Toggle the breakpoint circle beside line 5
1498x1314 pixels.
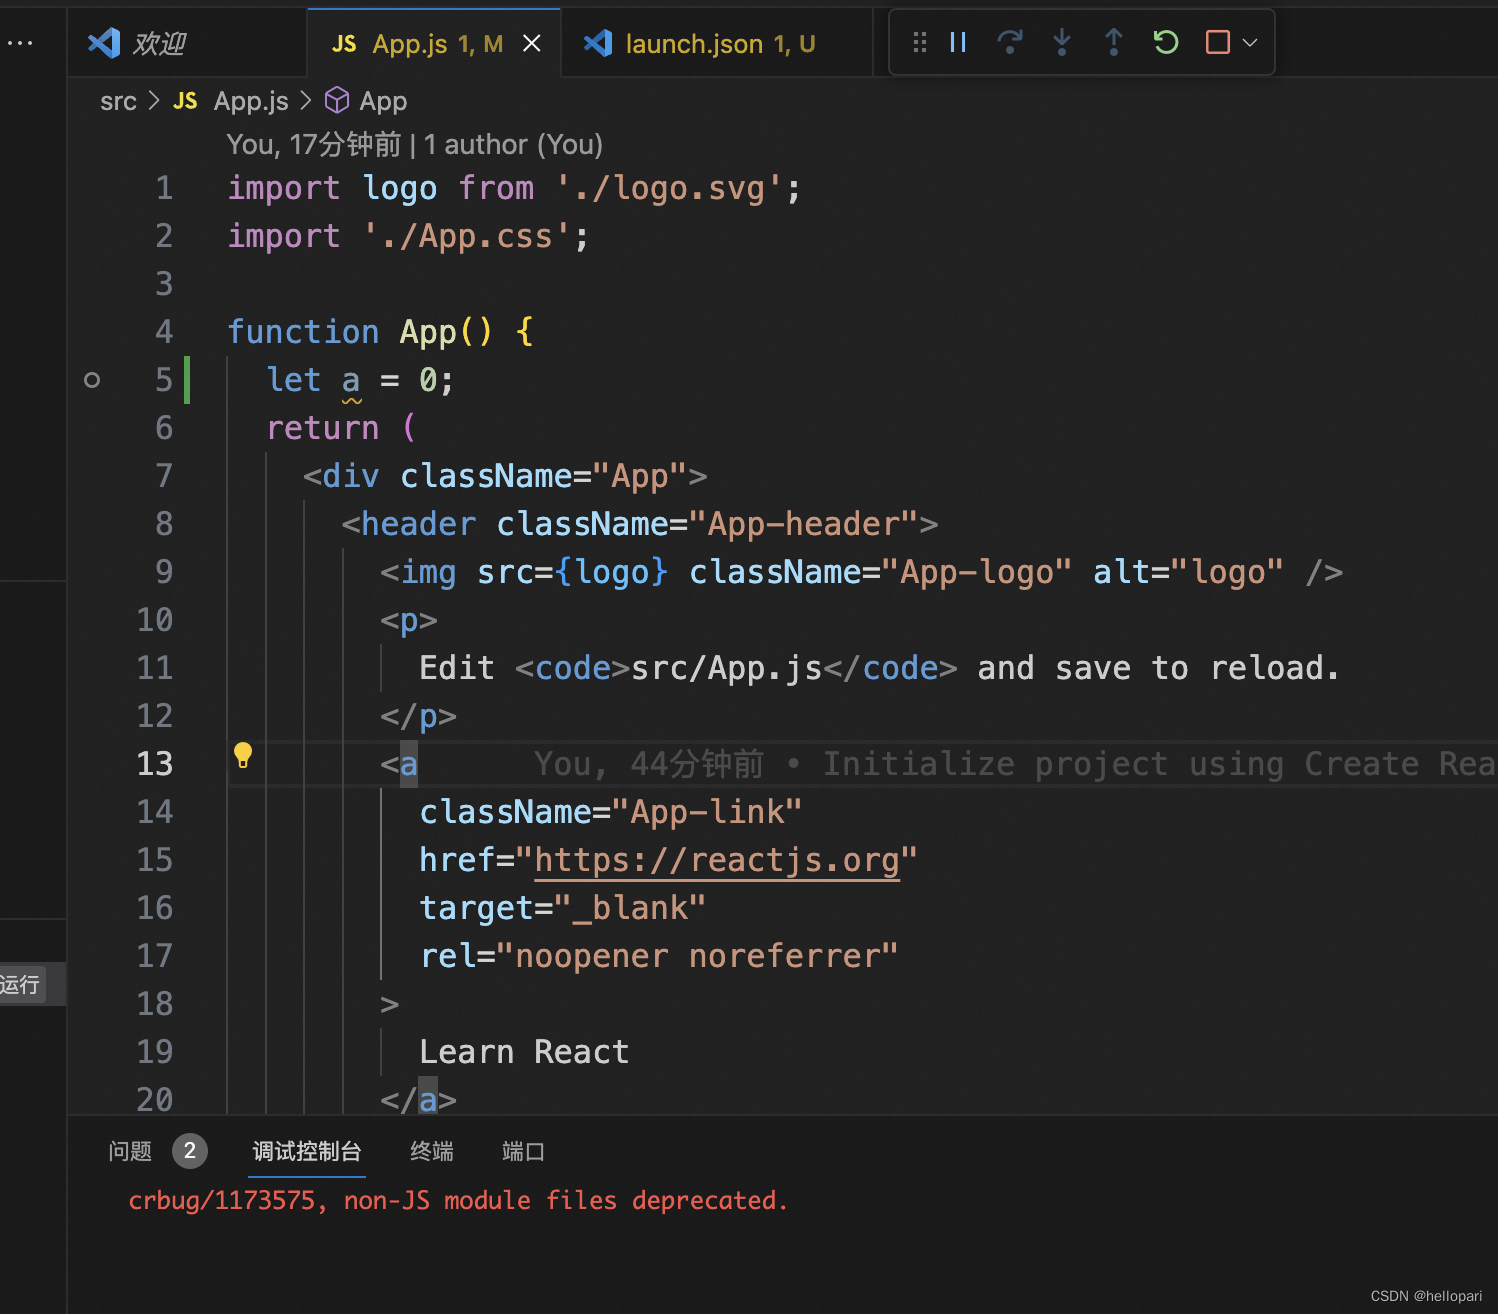tap(92, 380)
